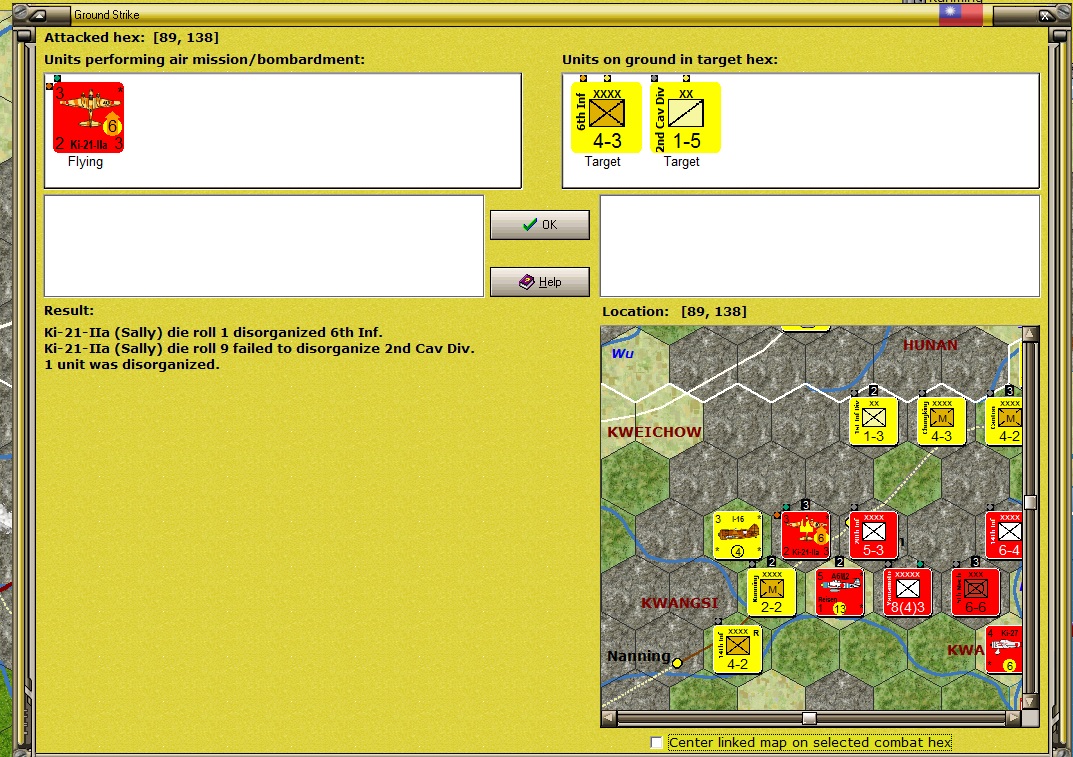Screen dimensions: 1073x757
Task: Select the 2nd Cav Div 1-5 target unit
Action: pos(685,117)
